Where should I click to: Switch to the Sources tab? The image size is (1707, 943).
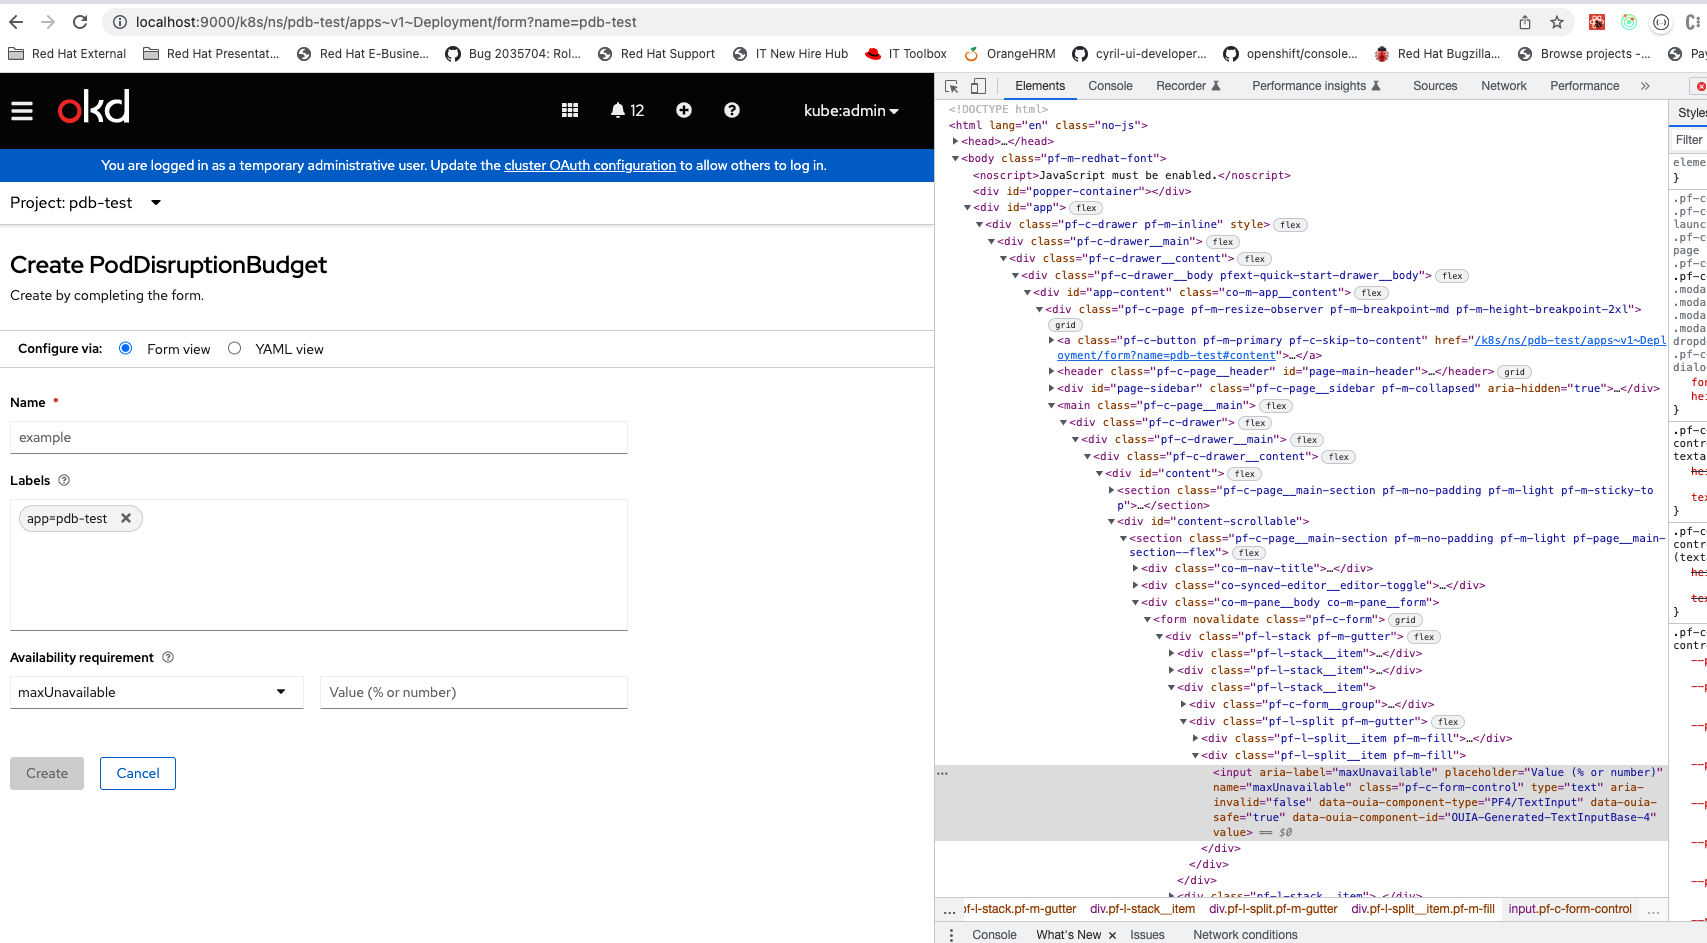1435,86
